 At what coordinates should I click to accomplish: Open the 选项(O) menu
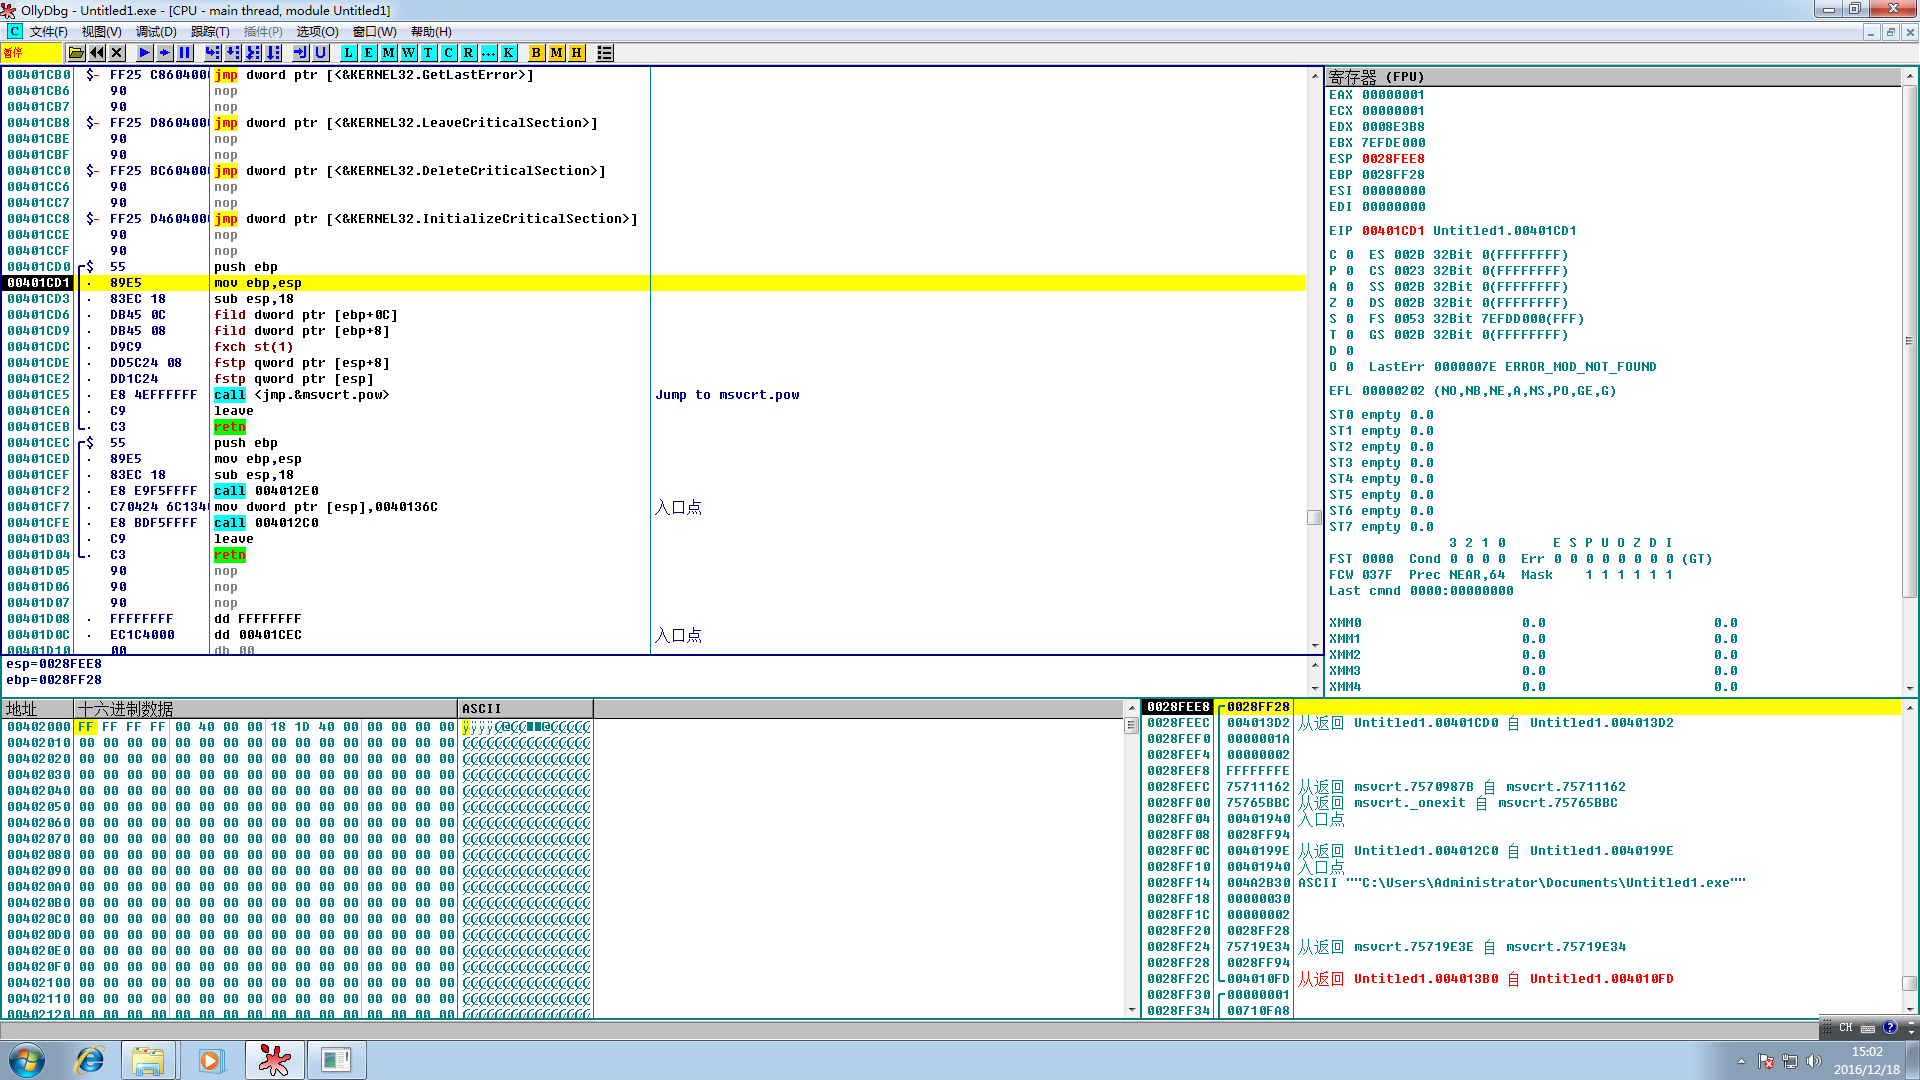(x=318, y=32)
